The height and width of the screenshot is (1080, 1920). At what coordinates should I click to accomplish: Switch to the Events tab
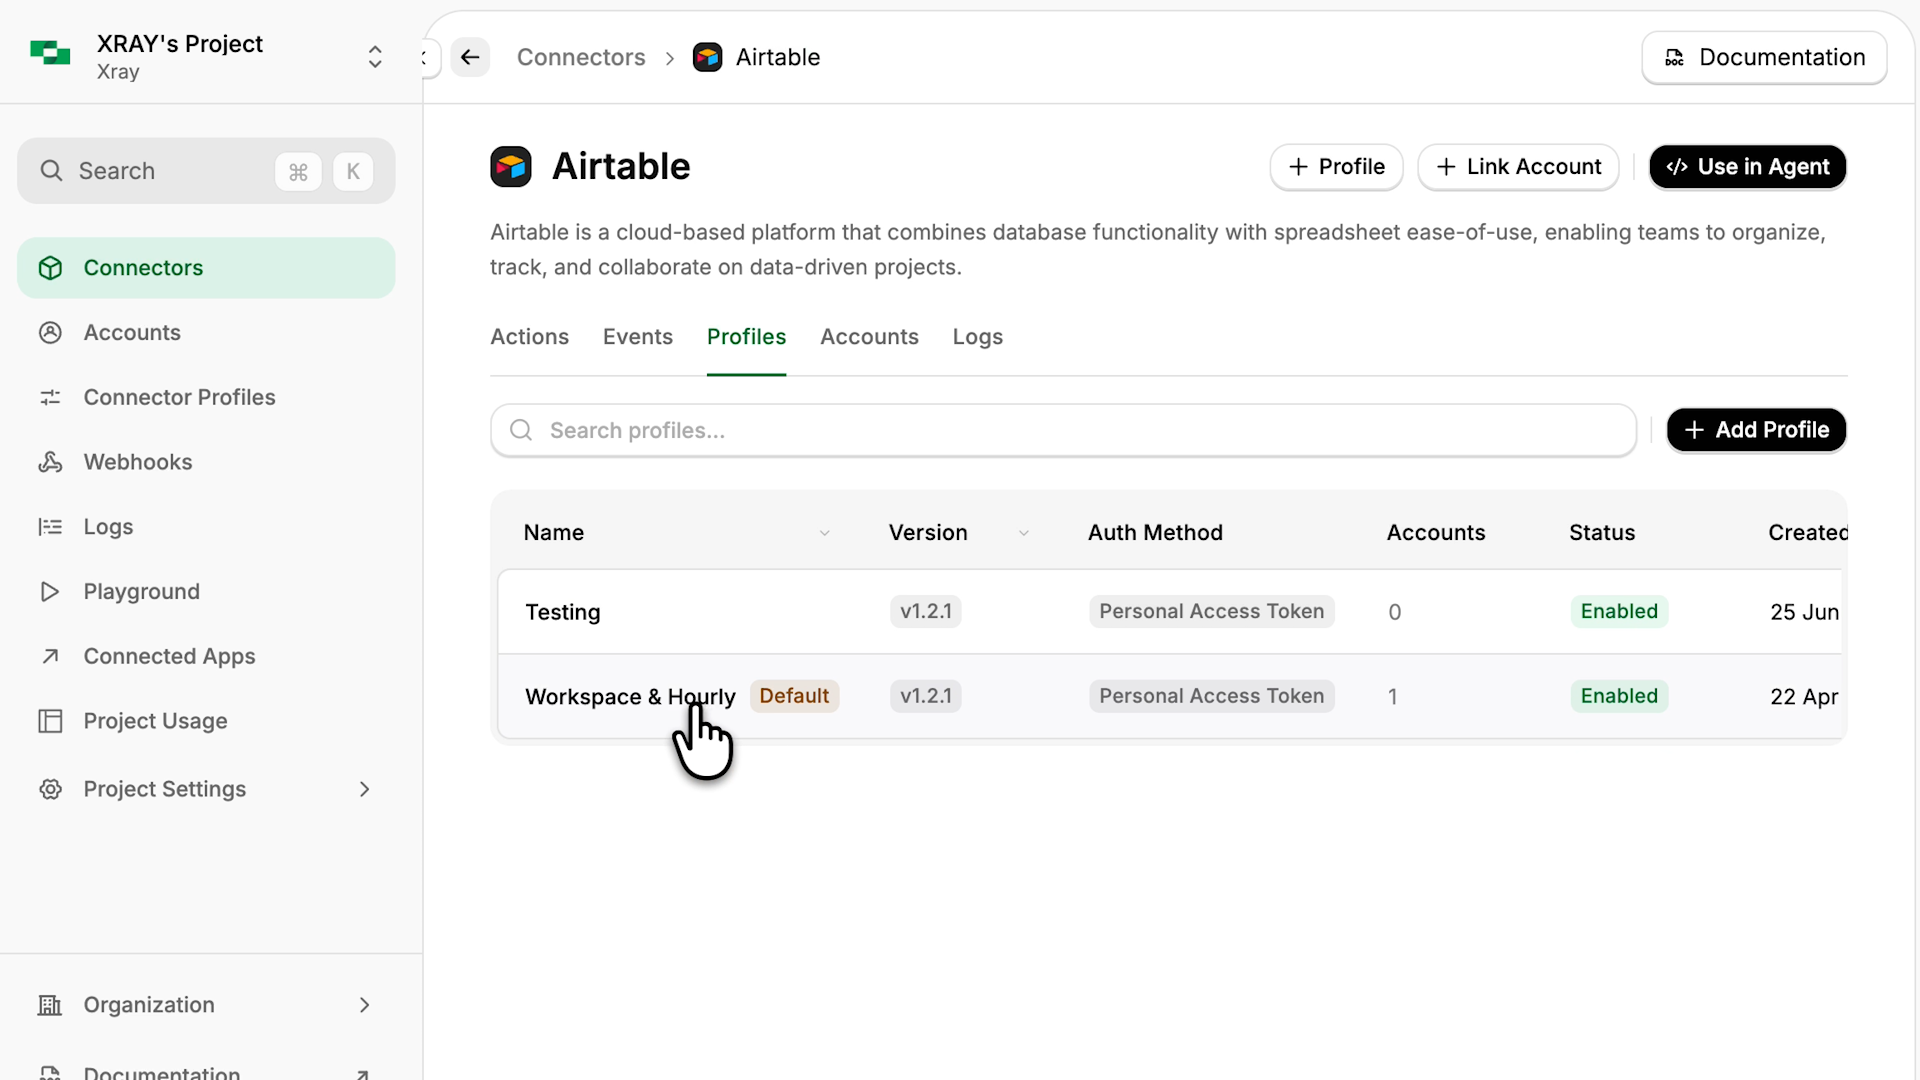tap(637, 337)
